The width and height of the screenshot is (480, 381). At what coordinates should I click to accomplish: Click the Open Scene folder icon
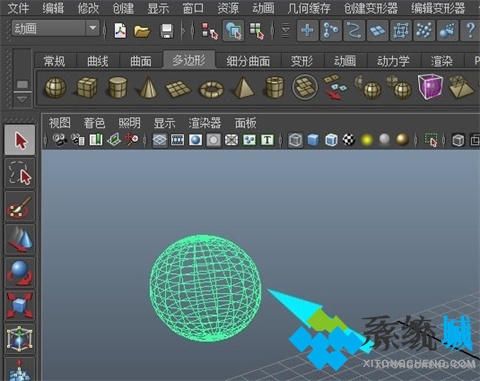tap(142, 31)
